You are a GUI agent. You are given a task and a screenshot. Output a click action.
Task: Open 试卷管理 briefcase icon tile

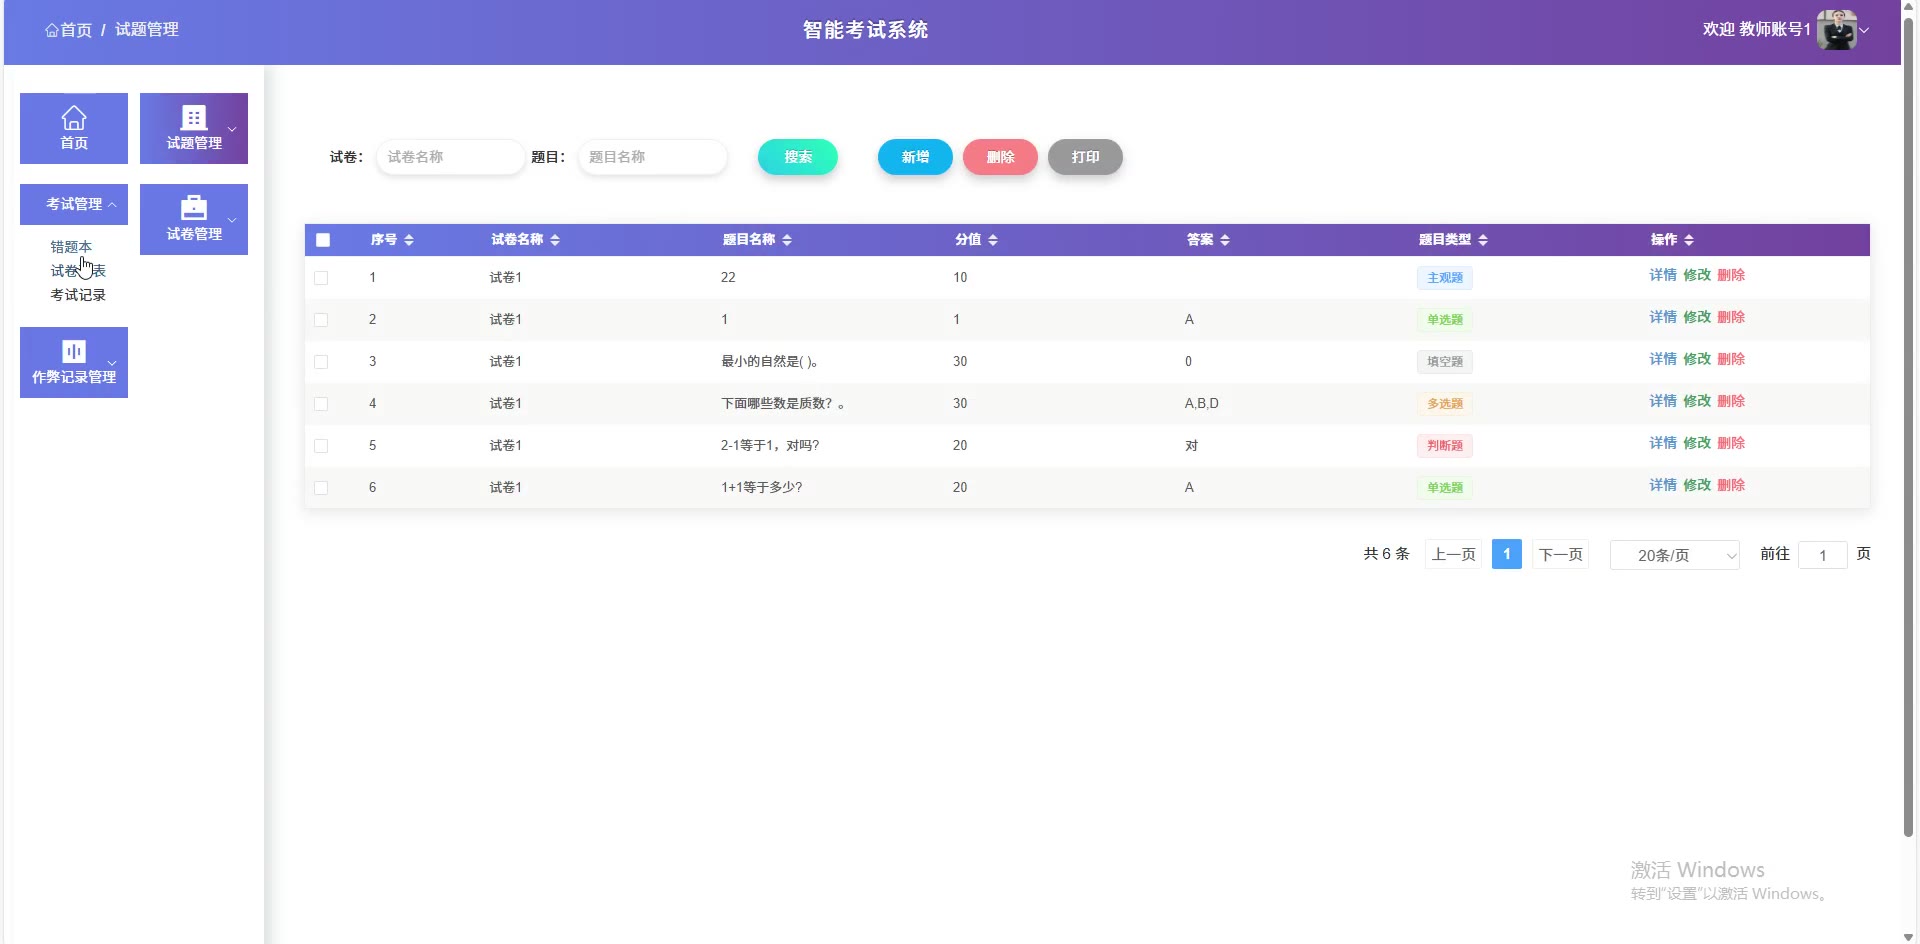[x=193, y=208]
